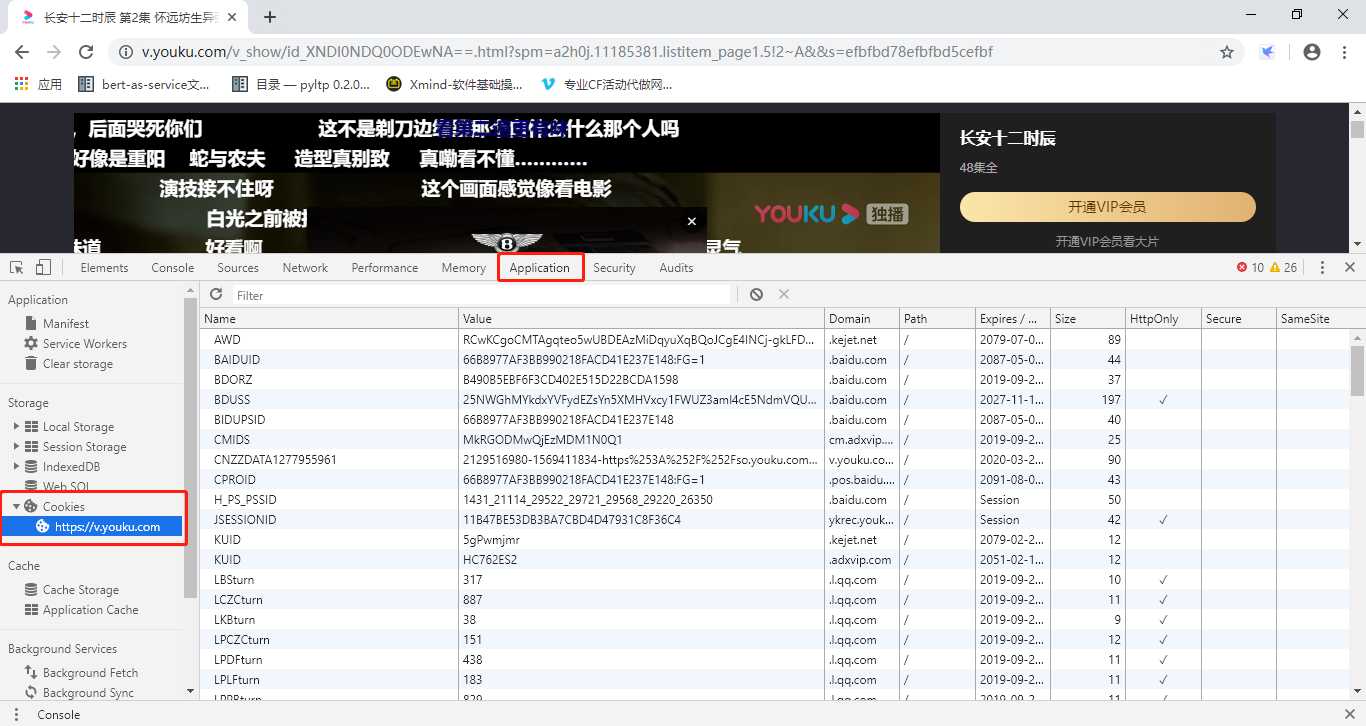Switch to the Performance tab

coord(385,268)
